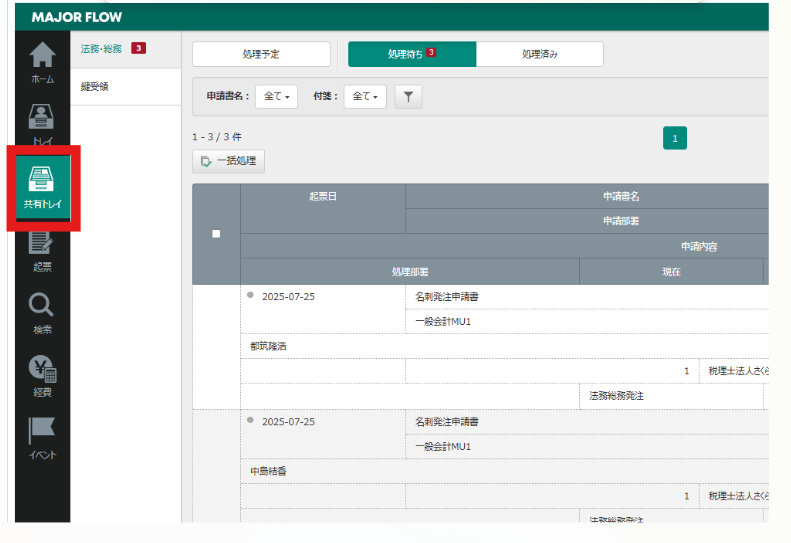Viewport: 791px width, 543px height.
Task: Click the funnel filter icon button
Action: click(x=408, y=96)
